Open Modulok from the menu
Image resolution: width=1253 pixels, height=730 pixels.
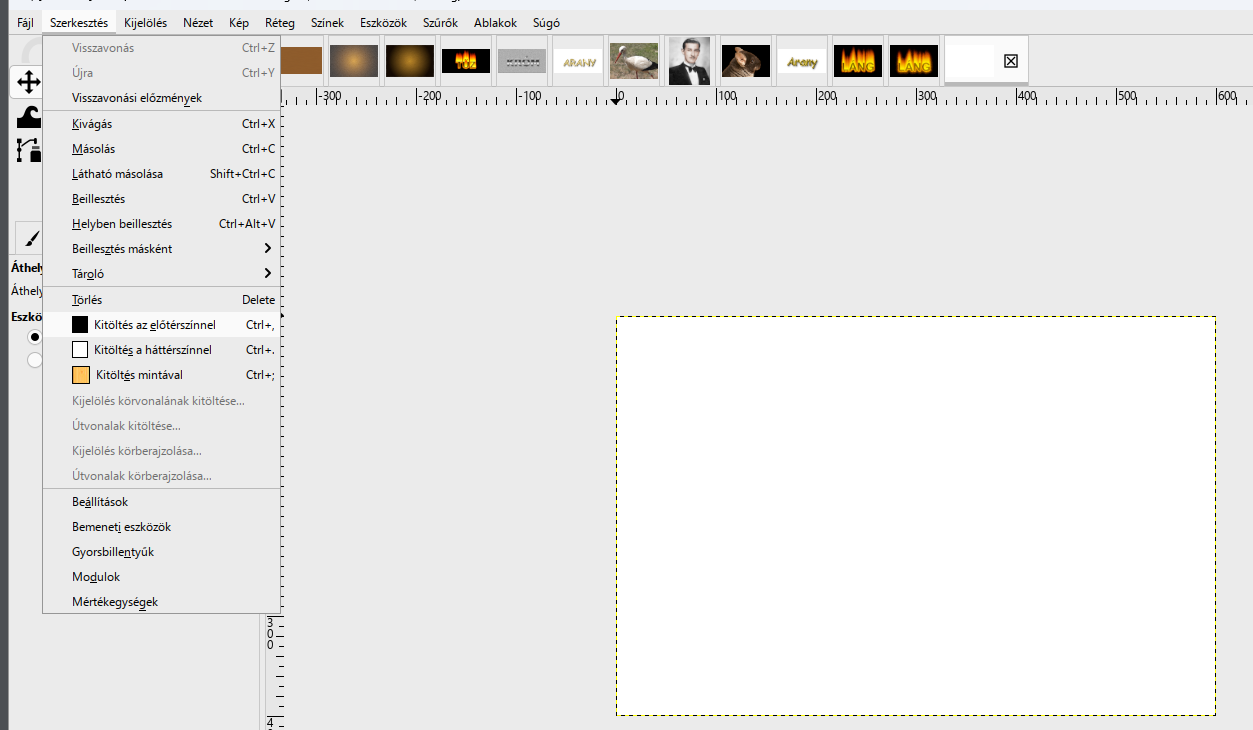(161, 577)
